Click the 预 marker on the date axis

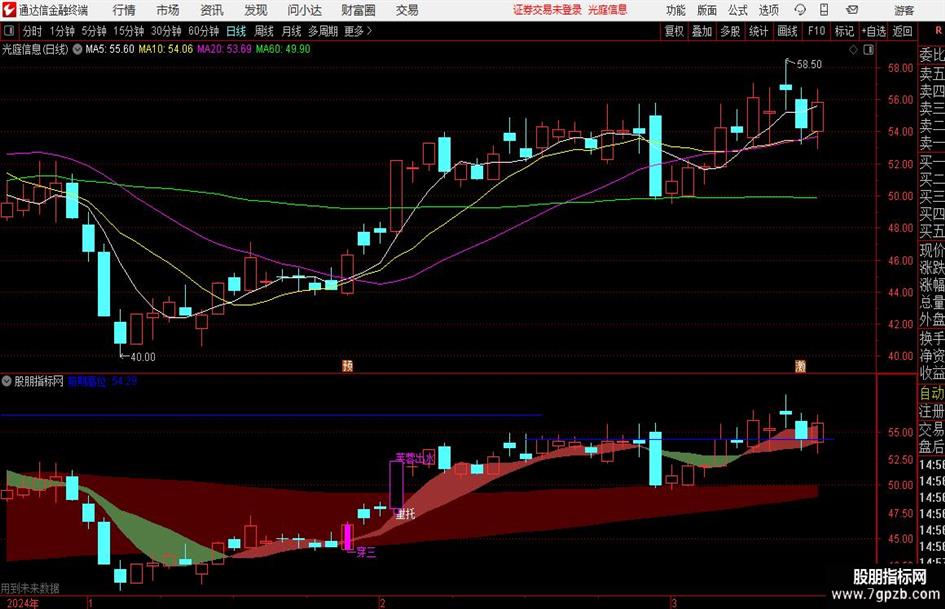coord(348,366)
